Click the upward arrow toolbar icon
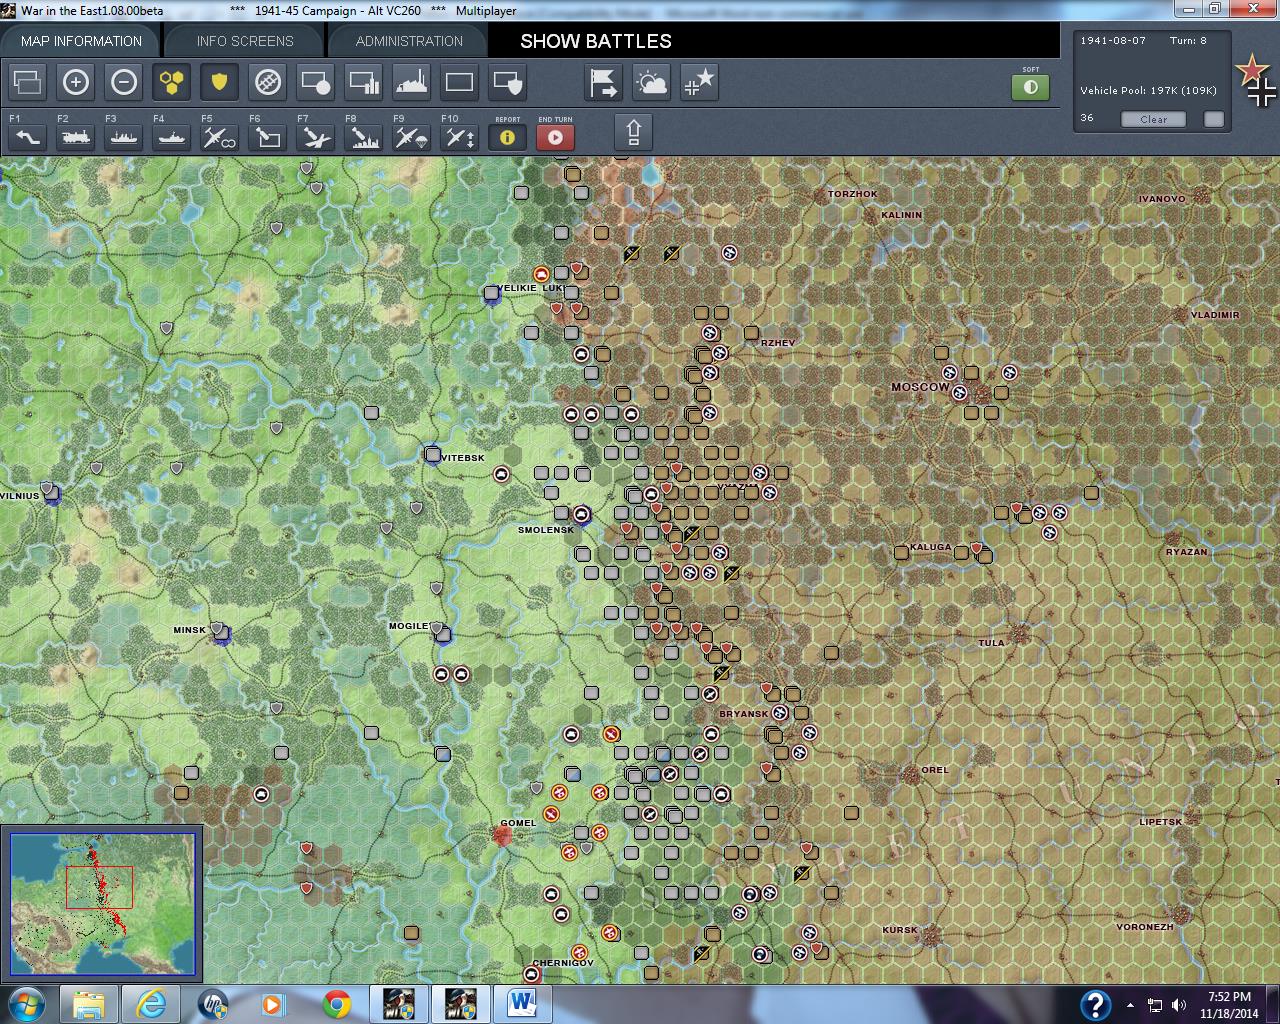 [x=634, y=132]
